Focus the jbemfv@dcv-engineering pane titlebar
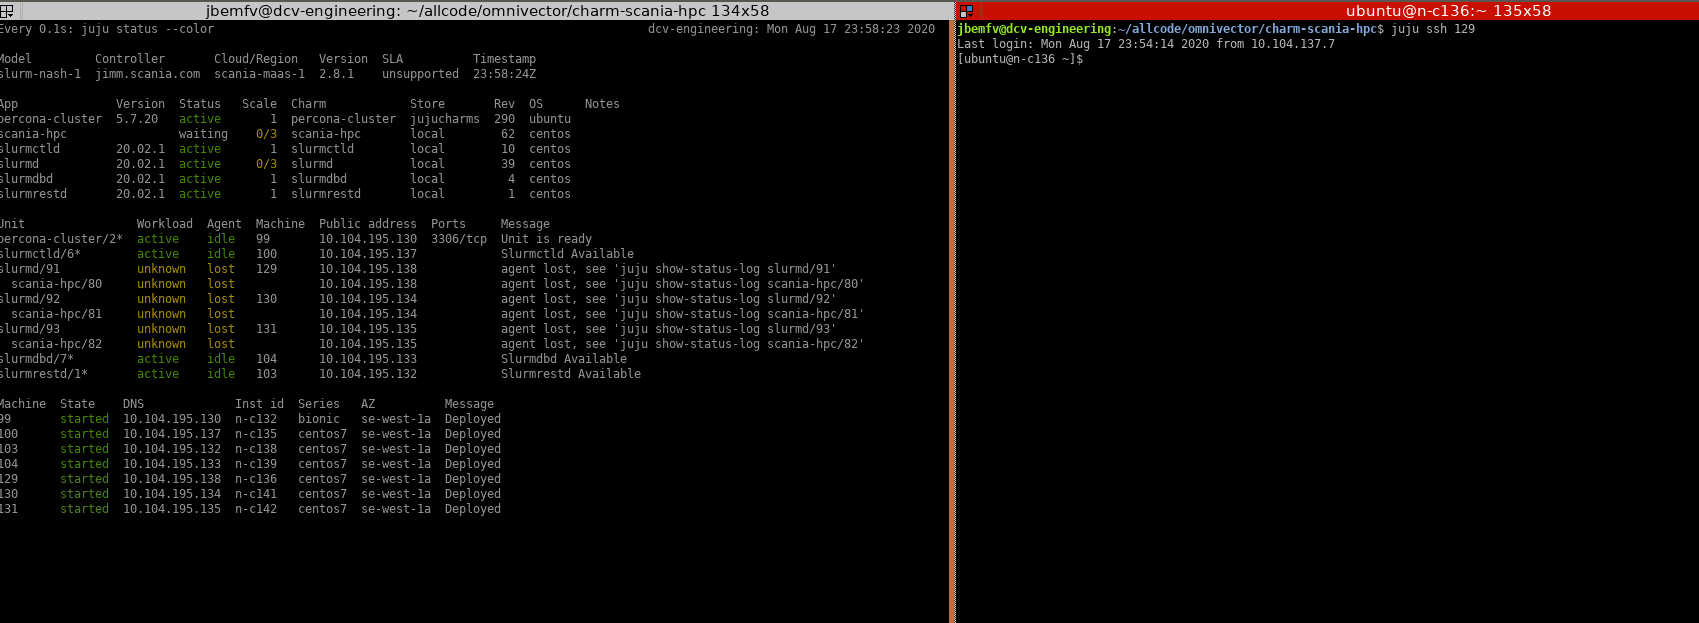The height and width of the screenshot is (623, 1699). coord(487,11)
